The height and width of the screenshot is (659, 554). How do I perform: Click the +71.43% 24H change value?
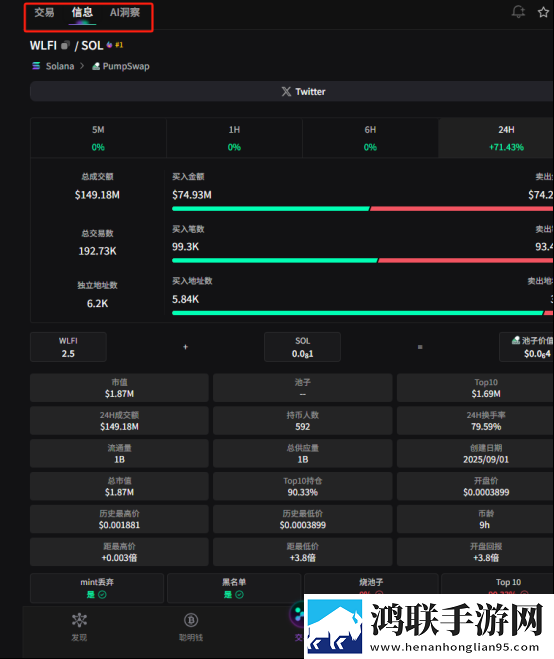coord(506,148)
